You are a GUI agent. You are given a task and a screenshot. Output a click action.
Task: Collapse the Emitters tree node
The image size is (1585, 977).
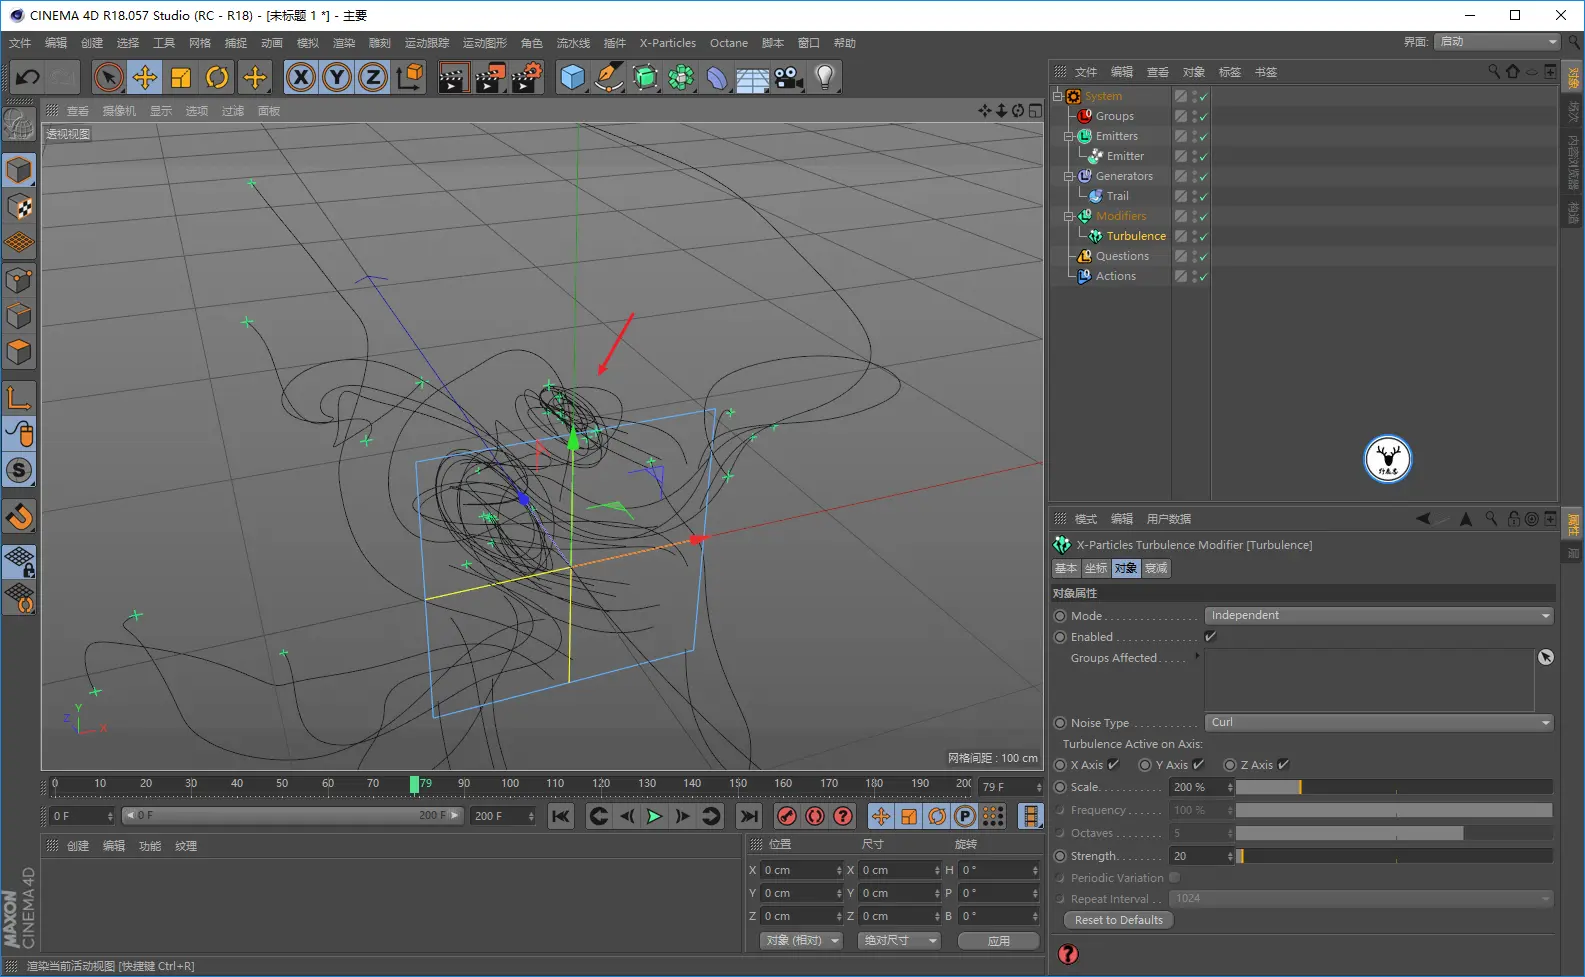pos(1068,136)
